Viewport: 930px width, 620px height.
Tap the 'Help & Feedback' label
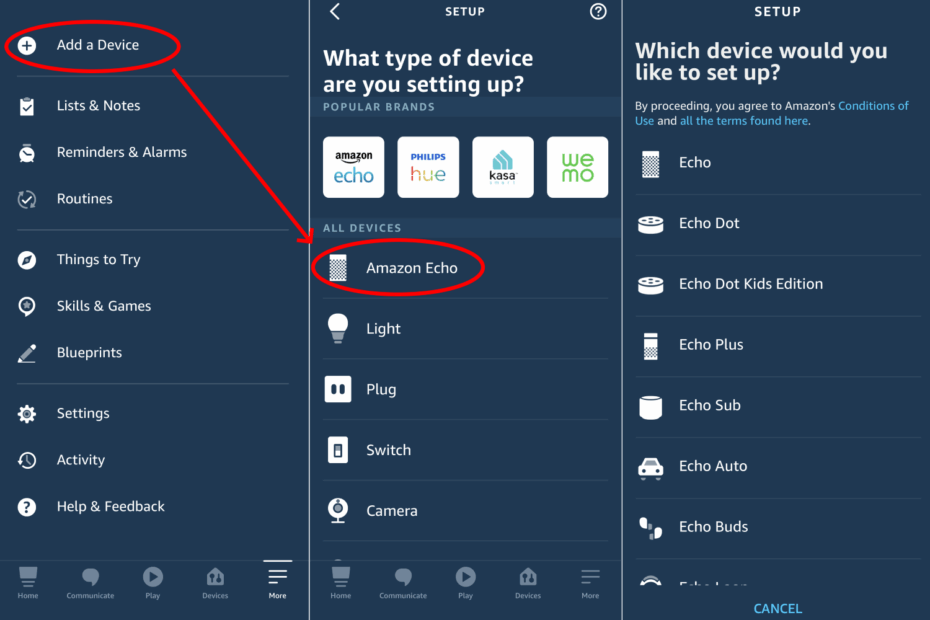point(111,507)
